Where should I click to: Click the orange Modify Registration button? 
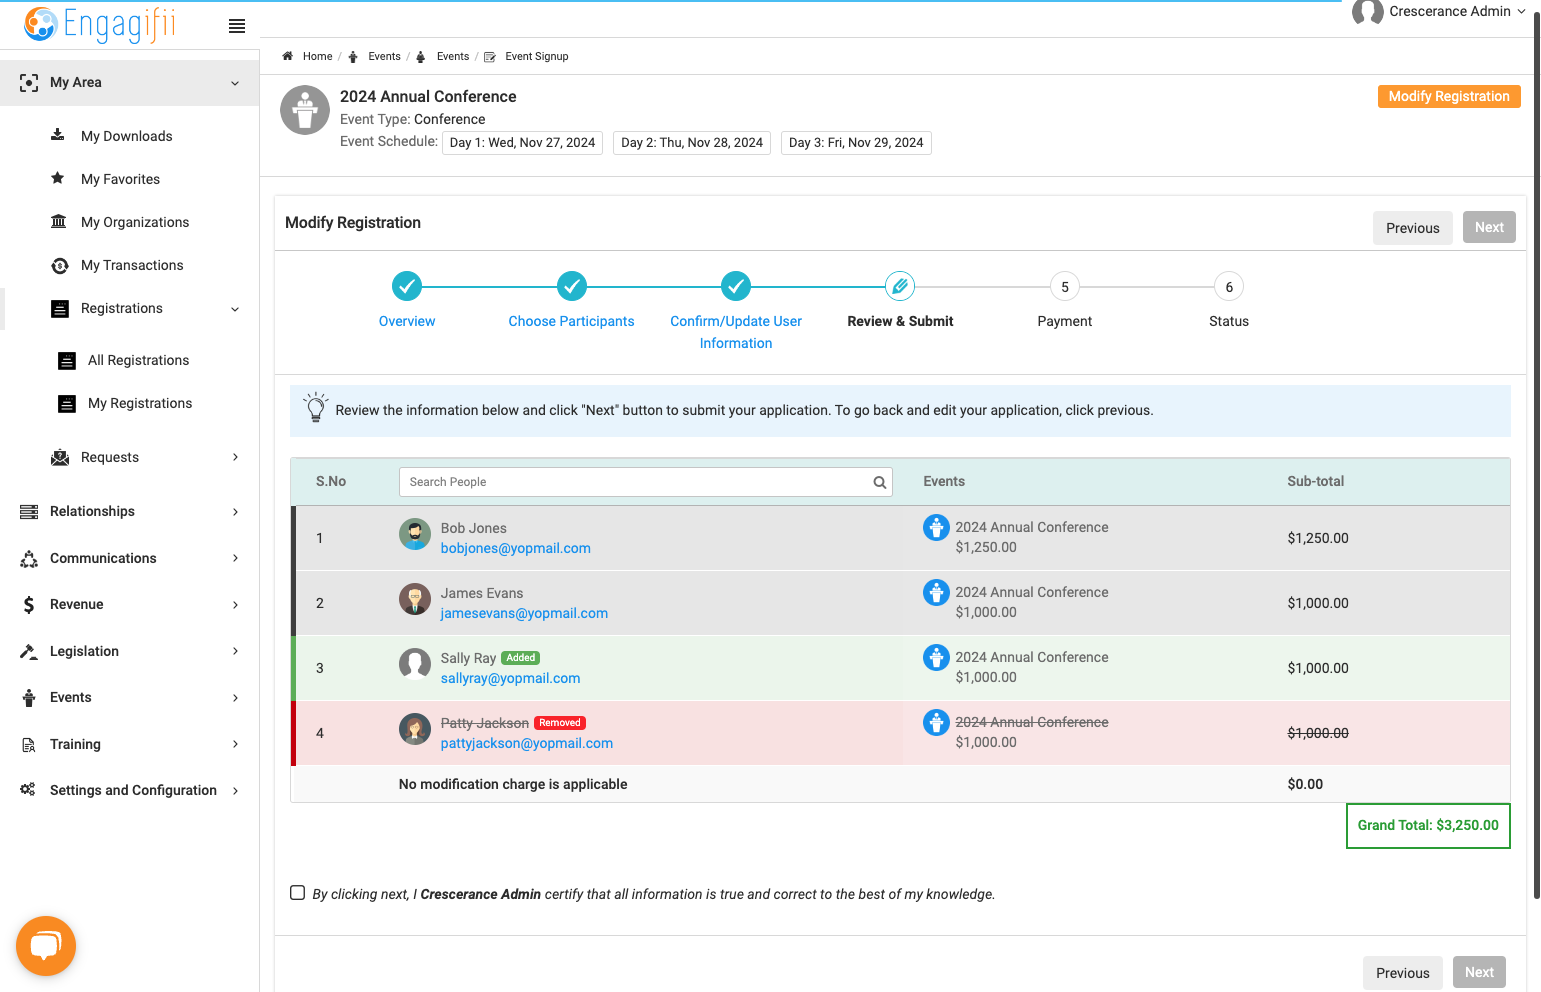(1449, 96)
